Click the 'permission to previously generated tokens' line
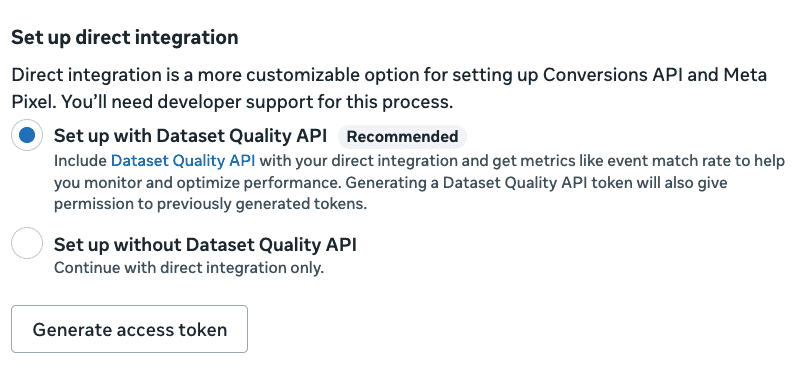Screen dimensions: 801x376 [x=210, y=204]
